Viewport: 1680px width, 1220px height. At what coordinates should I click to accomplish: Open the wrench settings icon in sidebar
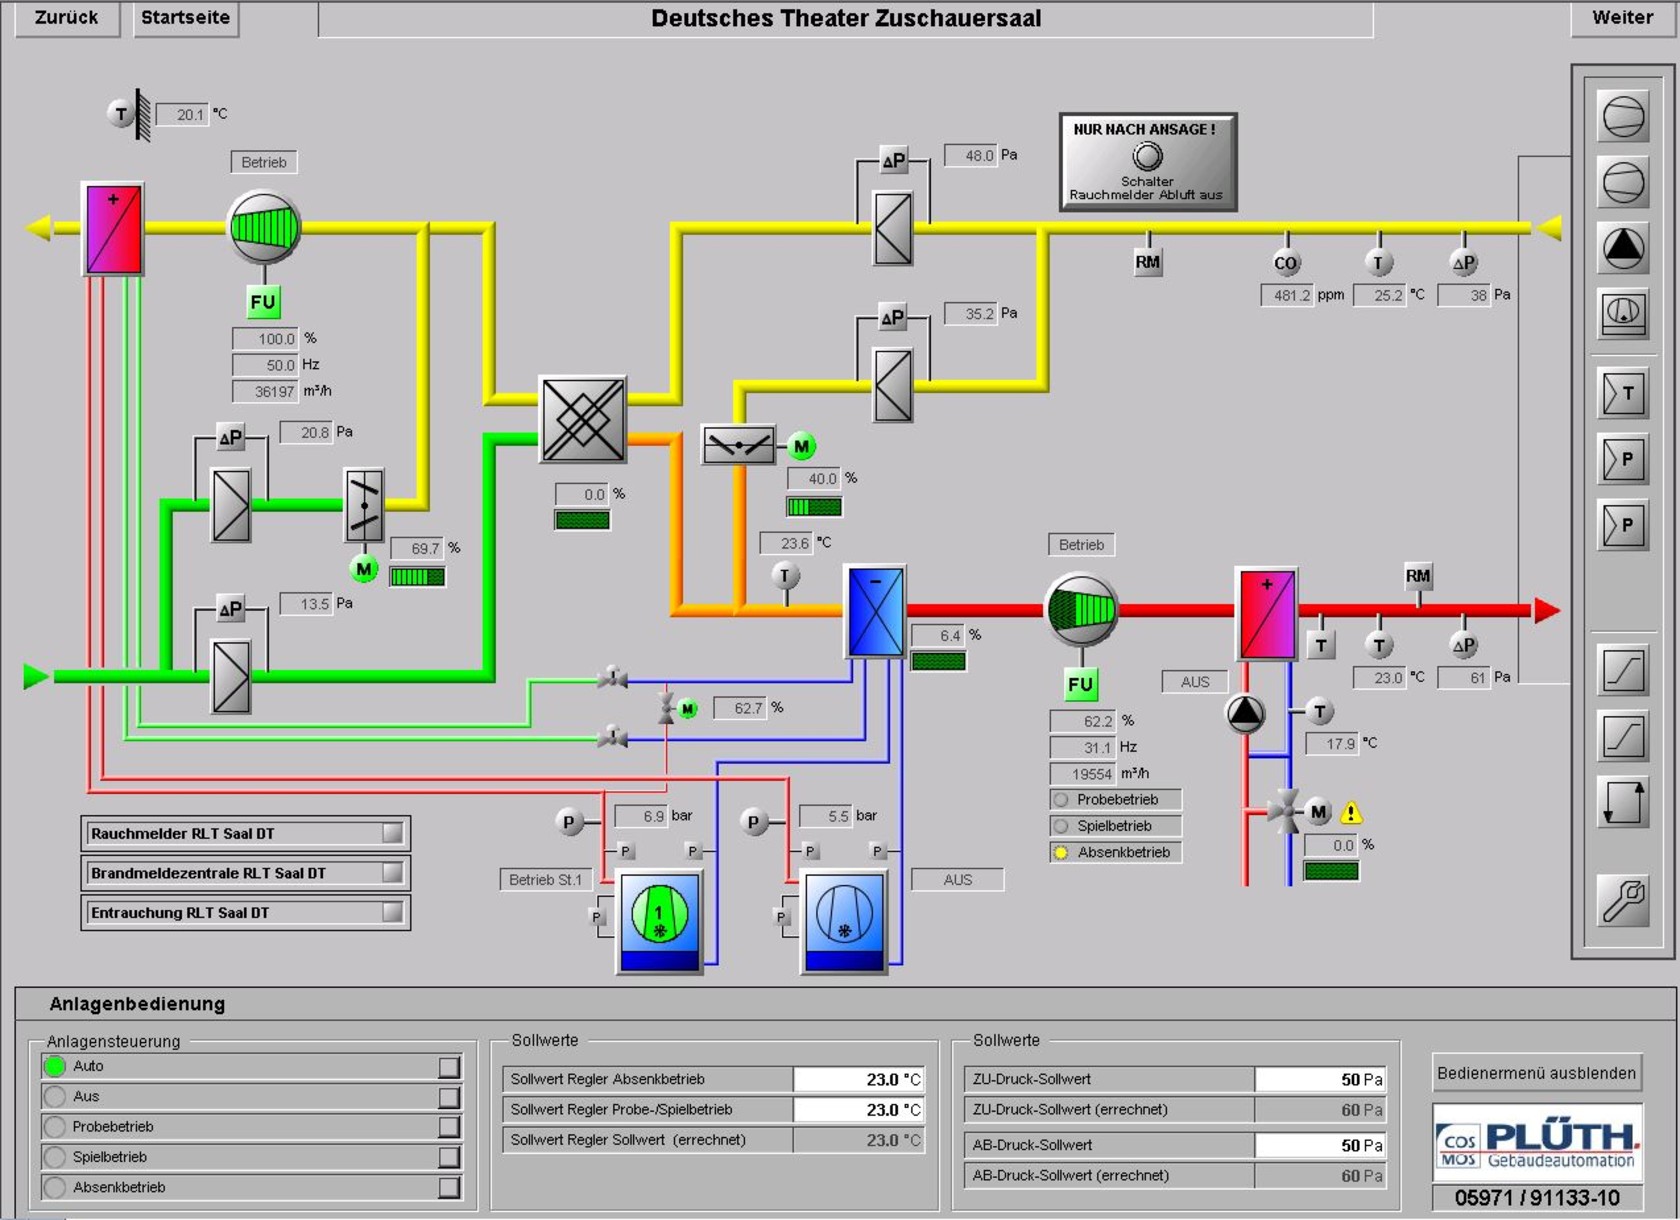coord(1623,900)
